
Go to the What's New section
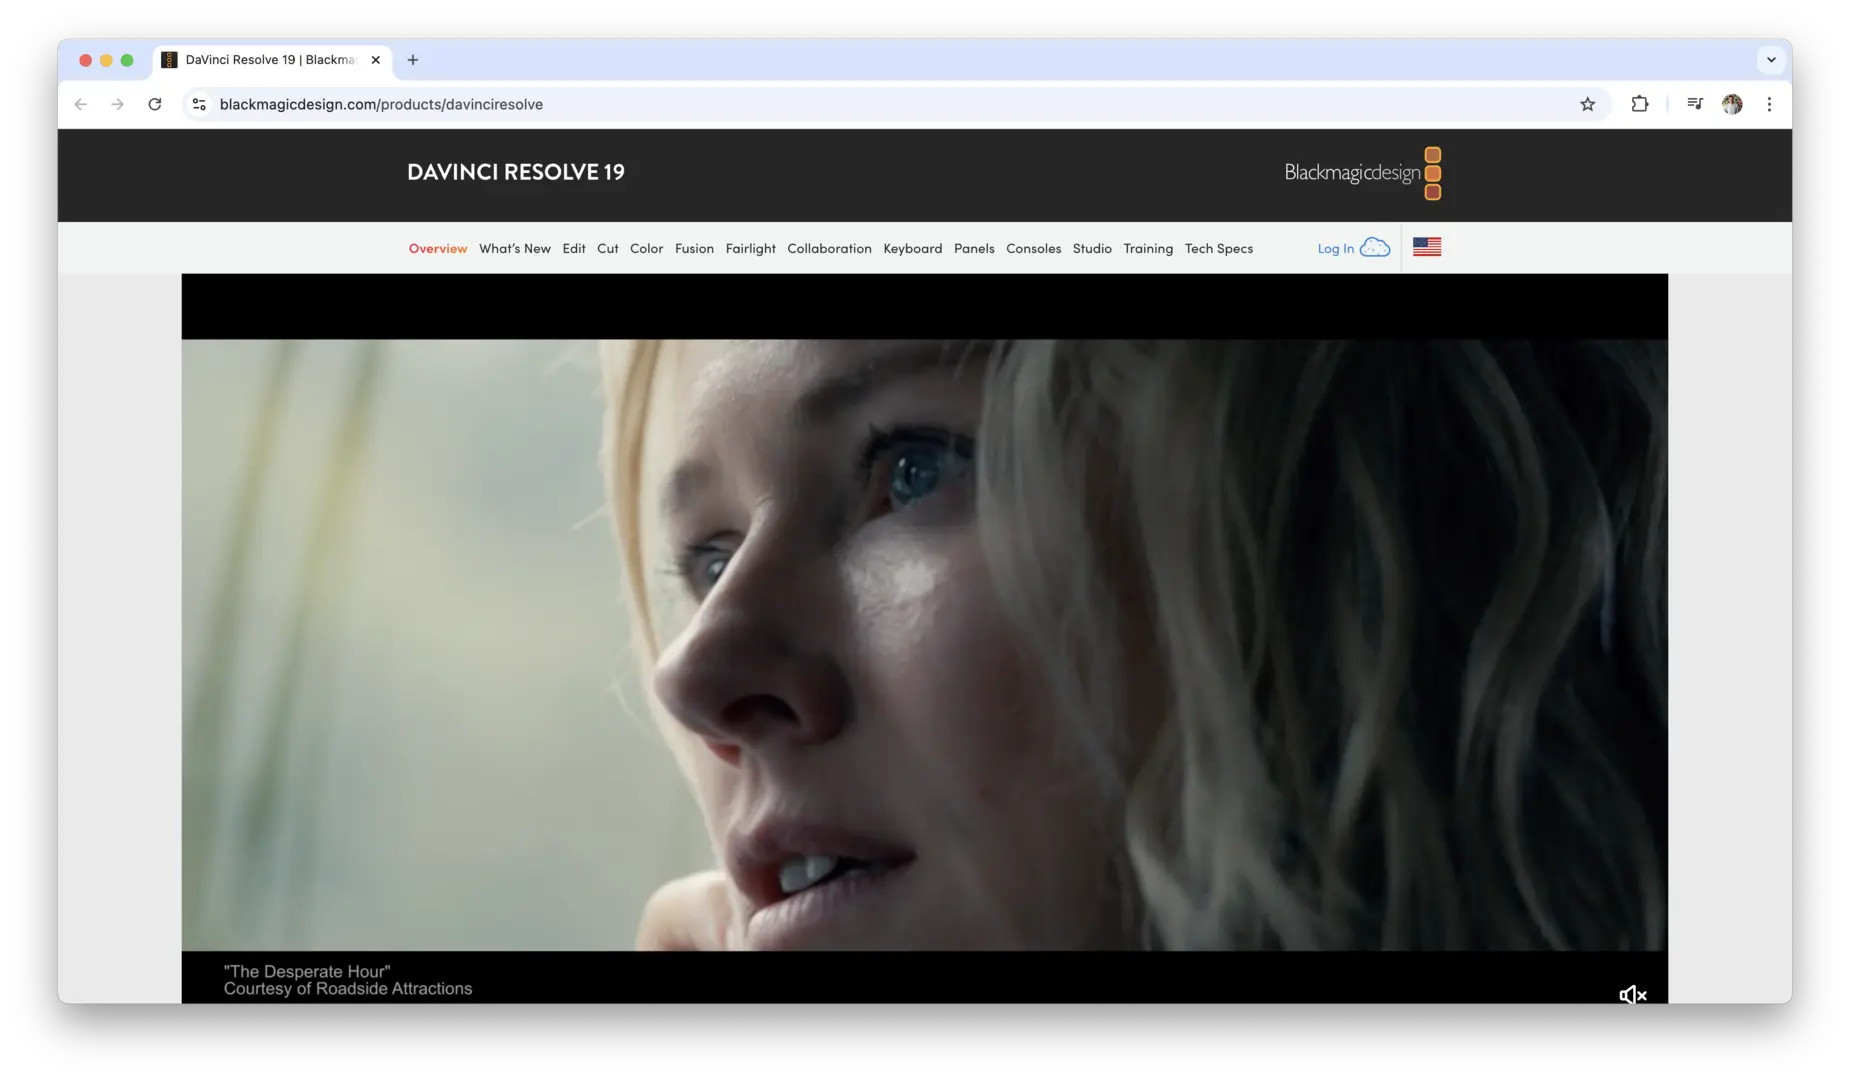[x=515, y=249]
